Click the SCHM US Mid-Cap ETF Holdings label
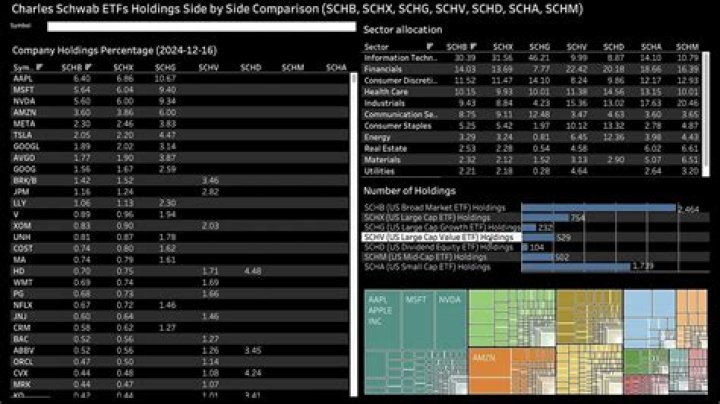Image resolution: width=720 pixels, height=404 pixels. pos(425,257)
